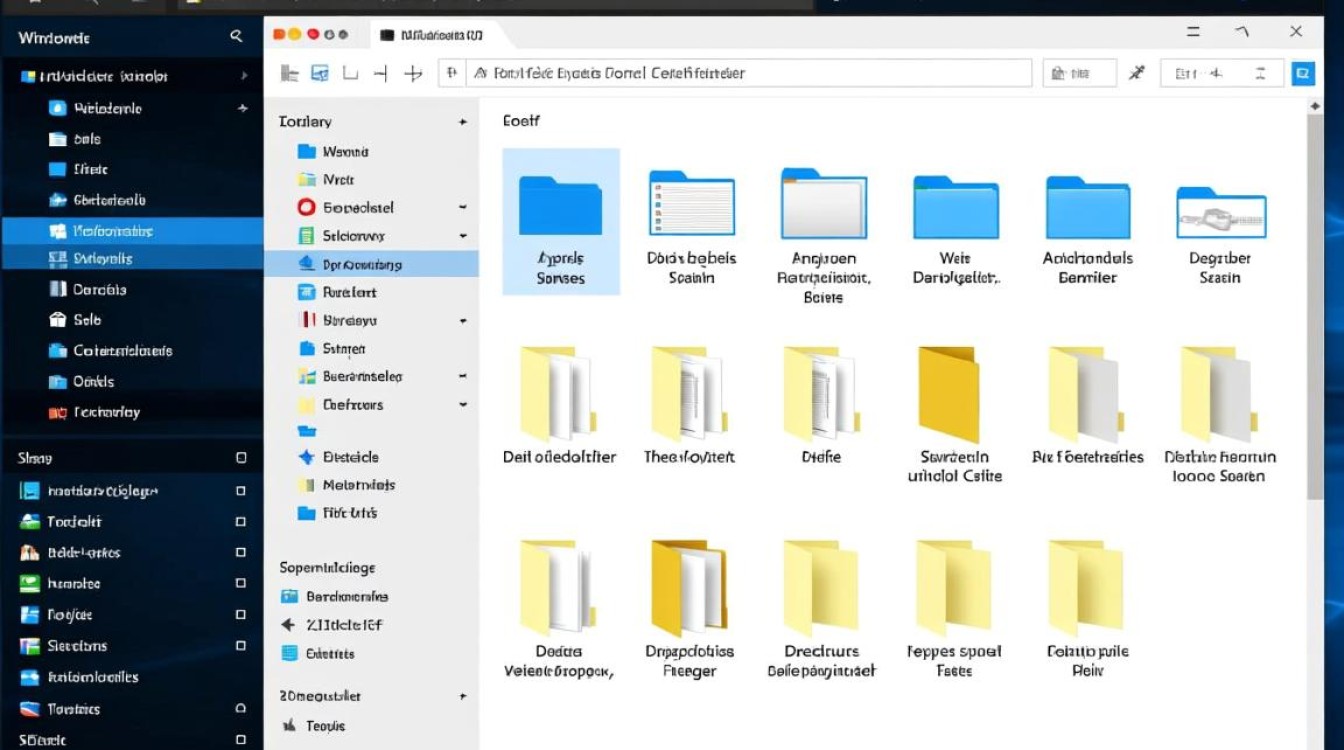Click the blue search button beside the search field

point(1302,73)
